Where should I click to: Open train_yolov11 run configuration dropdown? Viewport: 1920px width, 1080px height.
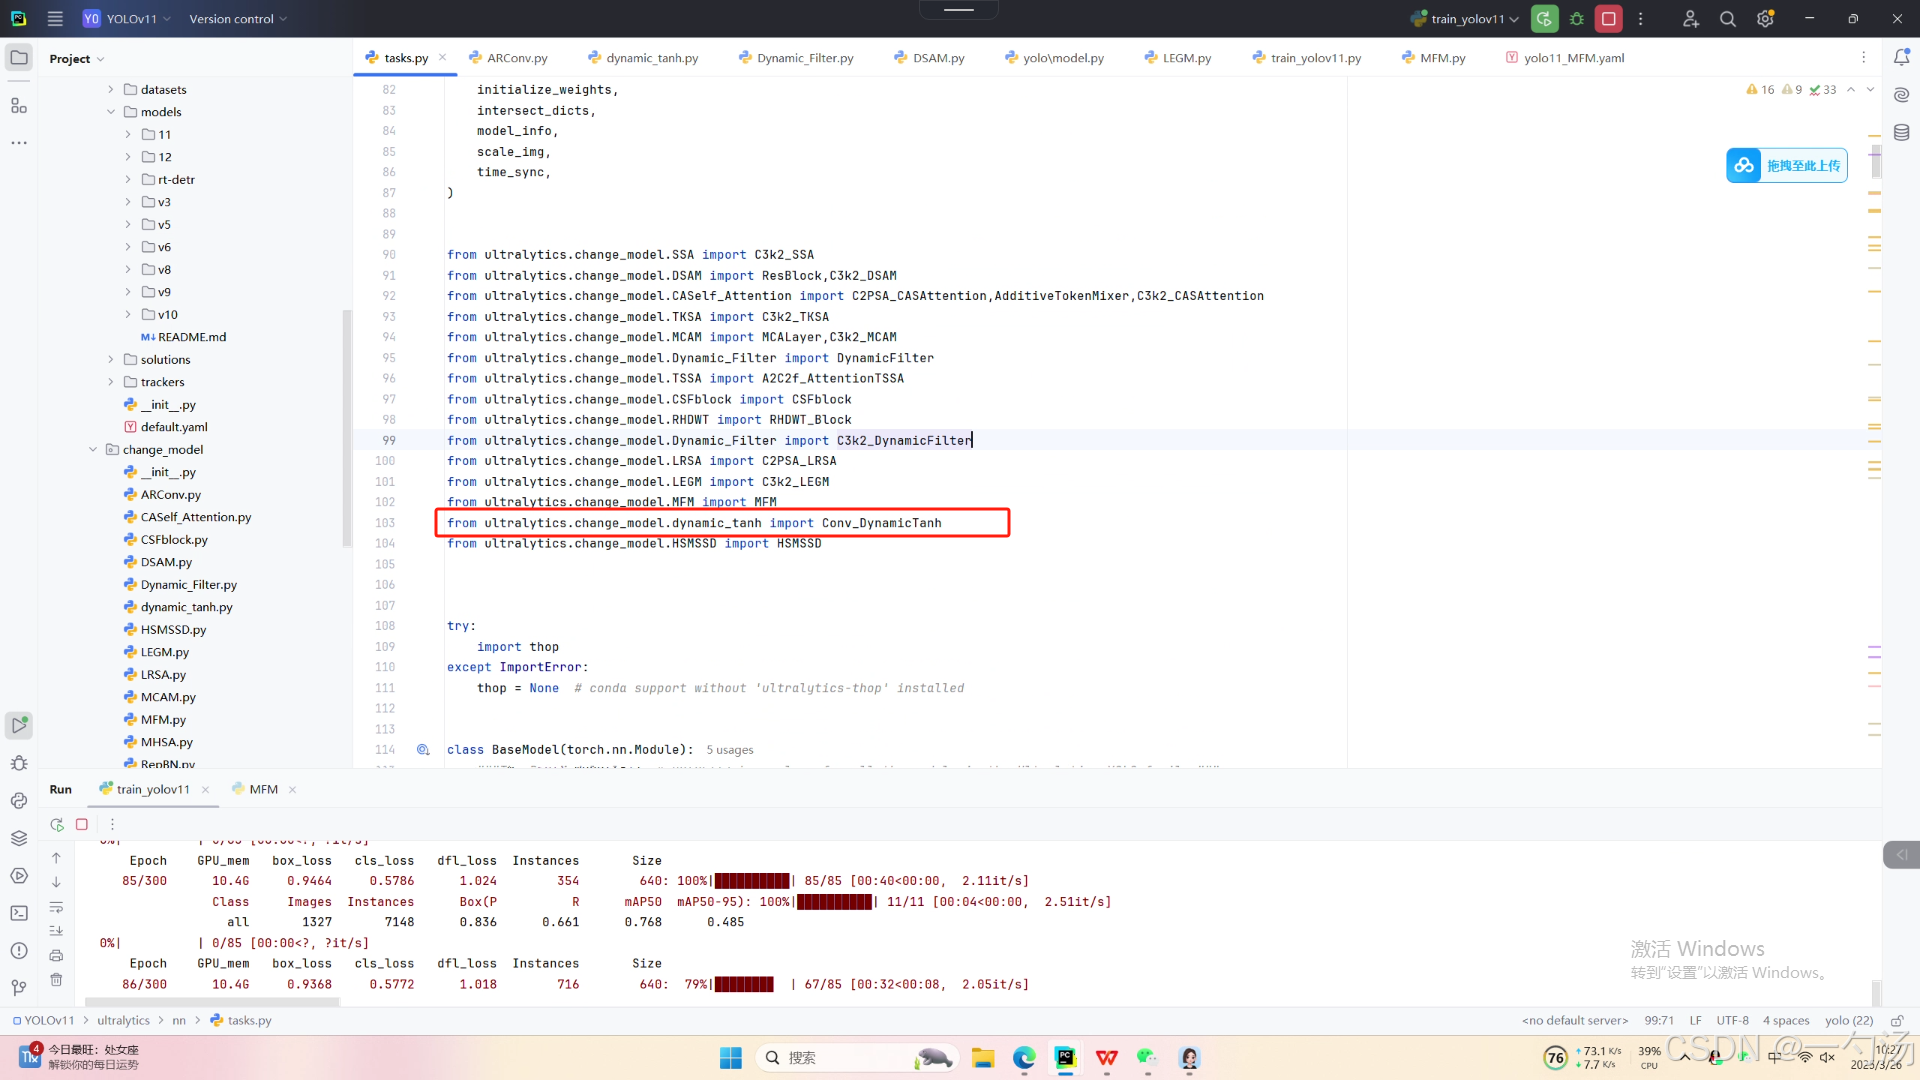point(1467,19)
